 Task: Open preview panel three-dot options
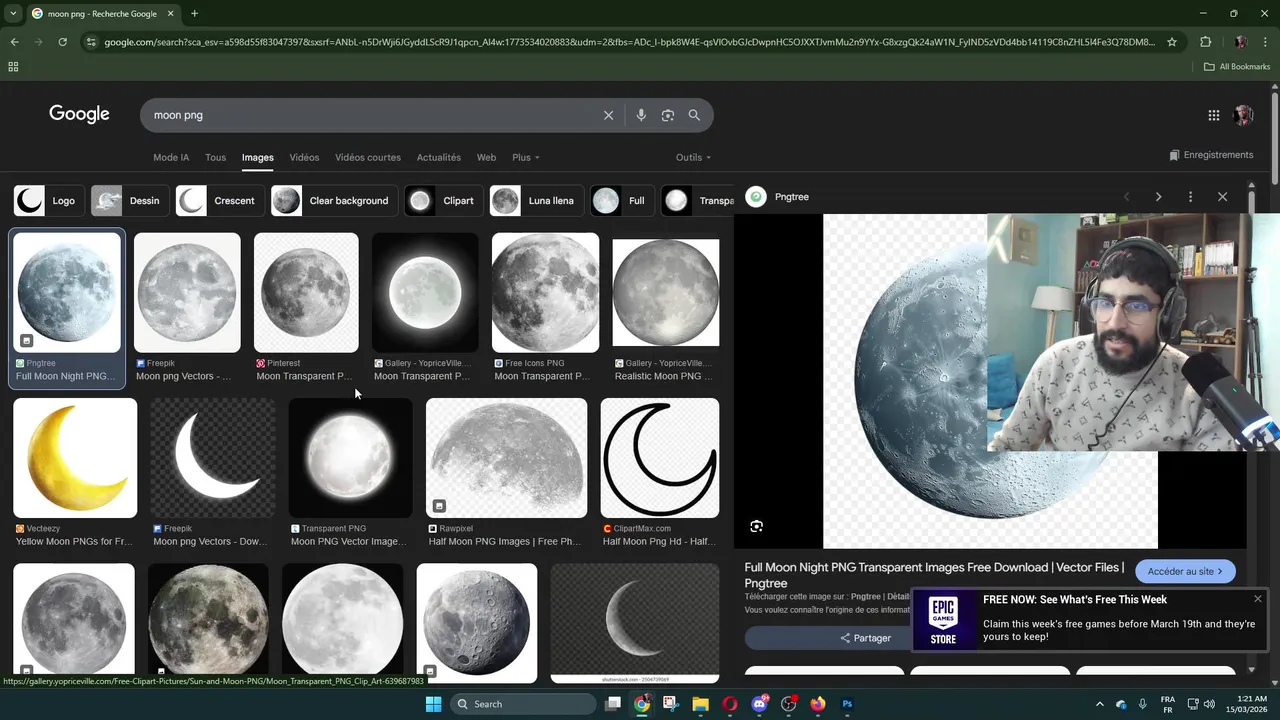point(1190,197)
